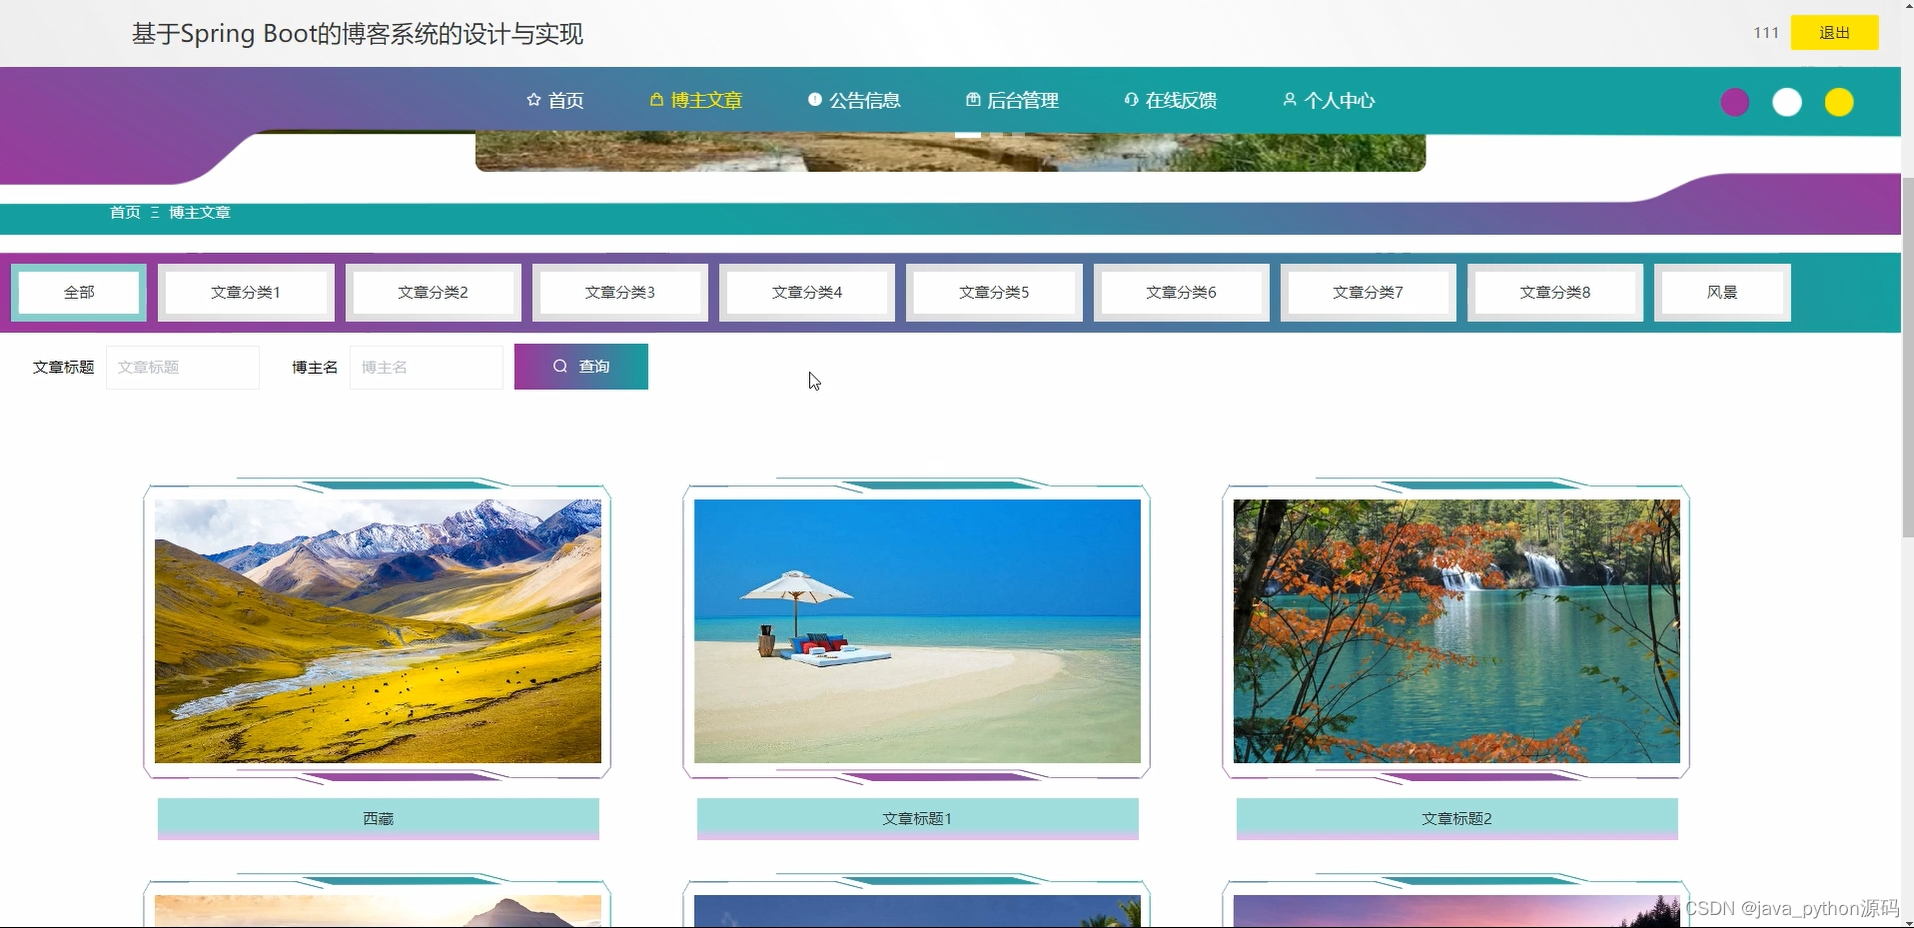Click the magnifier icon in 查询 button

(x=560, y=366)
